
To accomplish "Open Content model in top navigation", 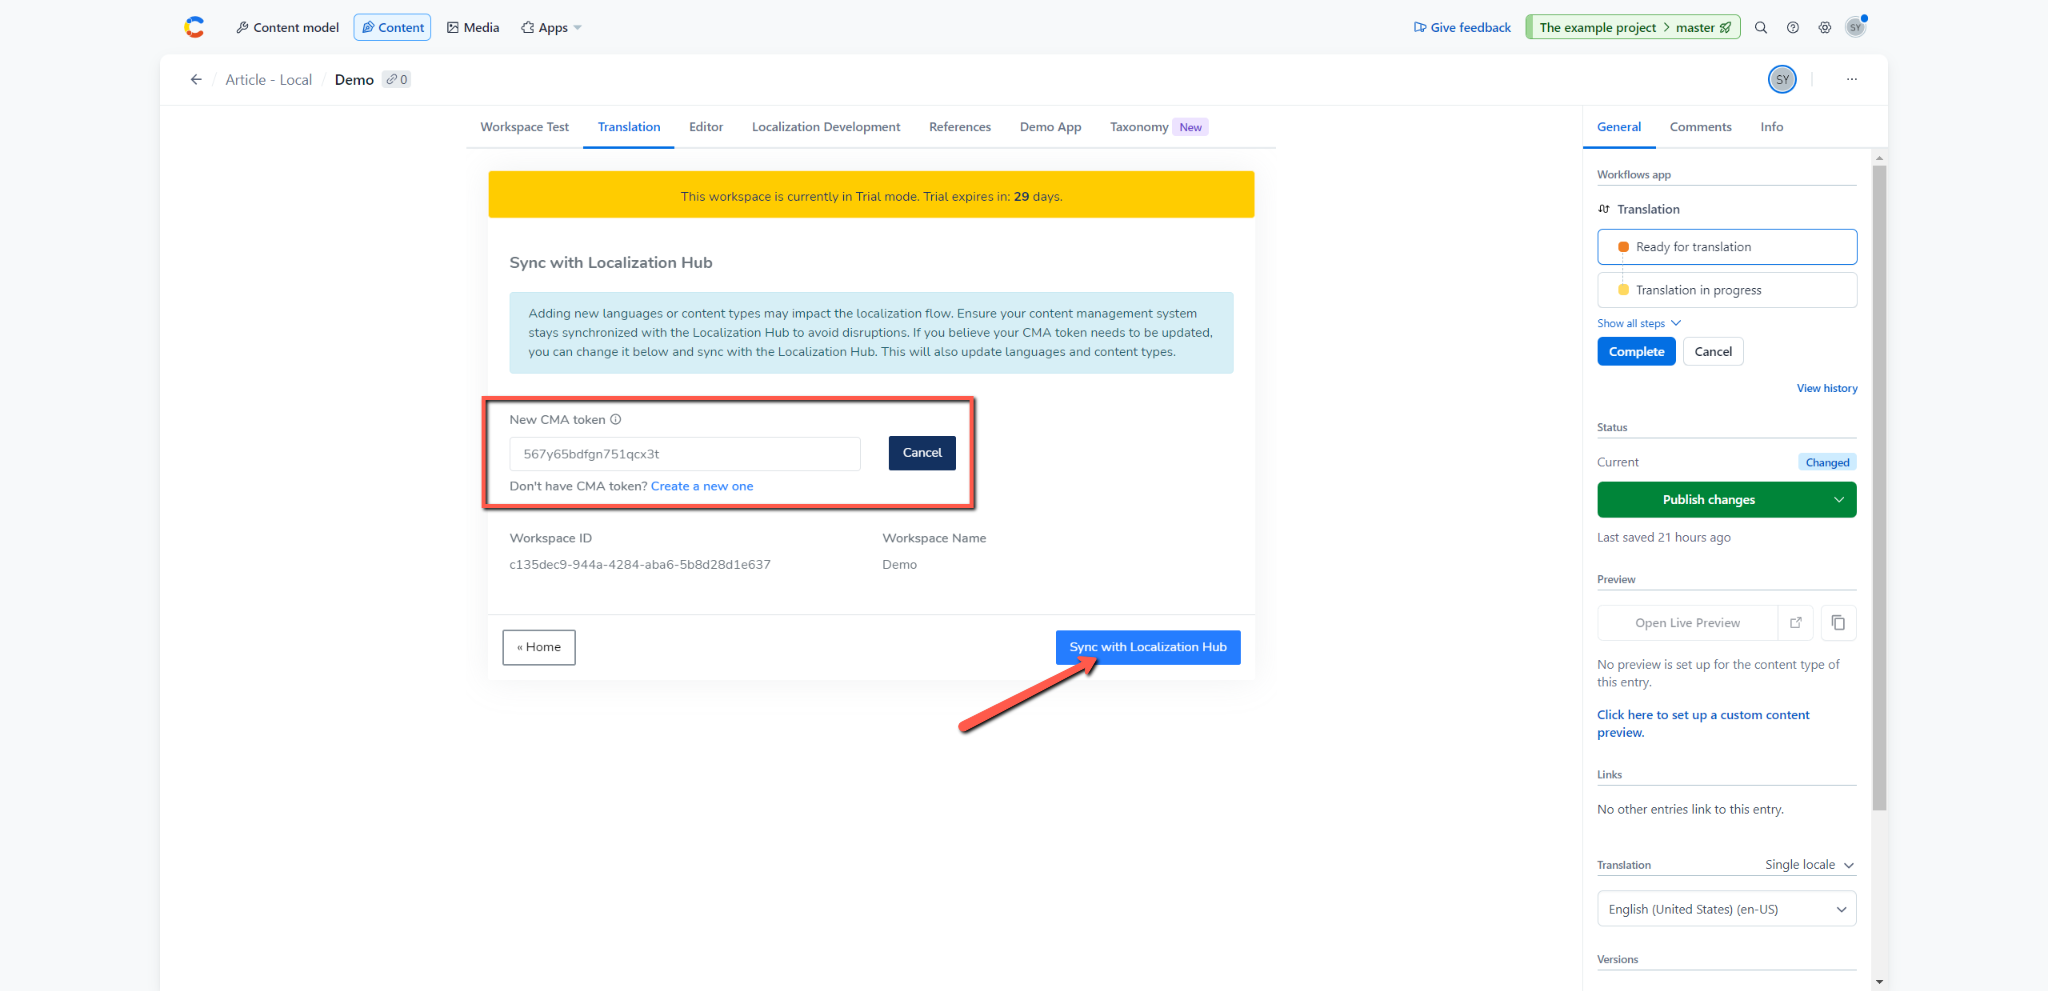I will [288, 28].
